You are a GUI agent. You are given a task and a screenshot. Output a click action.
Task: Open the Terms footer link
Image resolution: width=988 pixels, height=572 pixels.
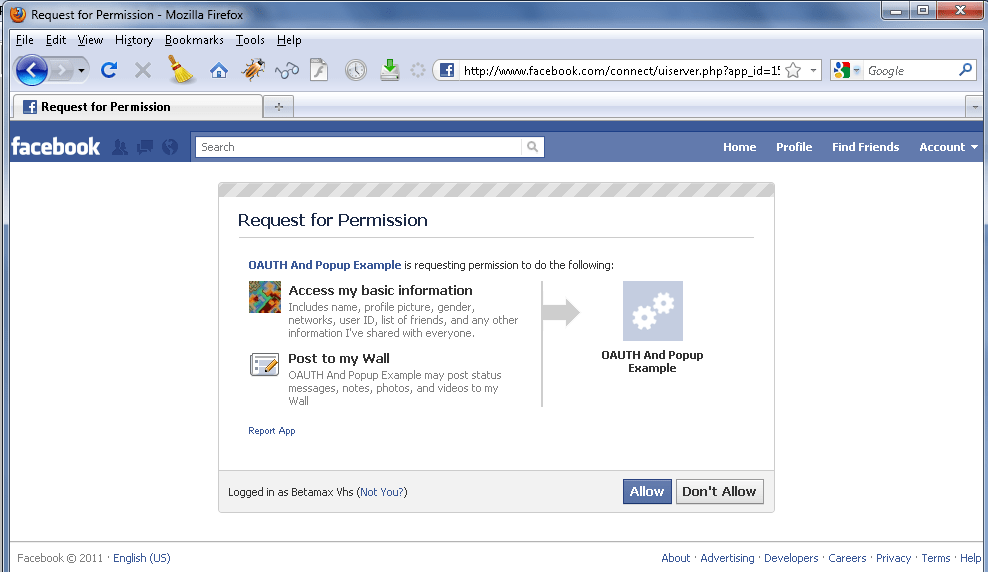(936, 558)
